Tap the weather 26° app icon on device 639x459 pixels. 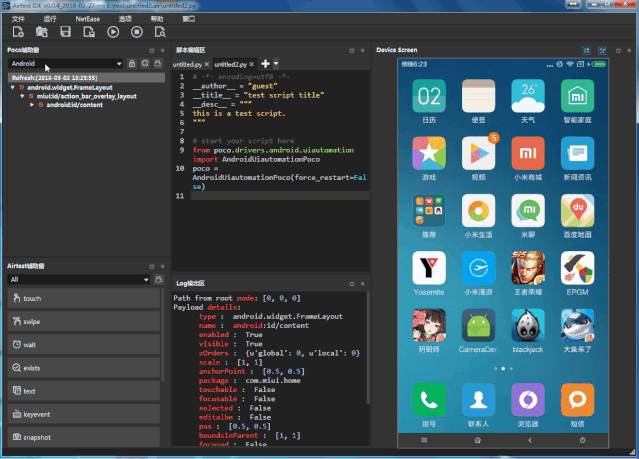(528, 96)
